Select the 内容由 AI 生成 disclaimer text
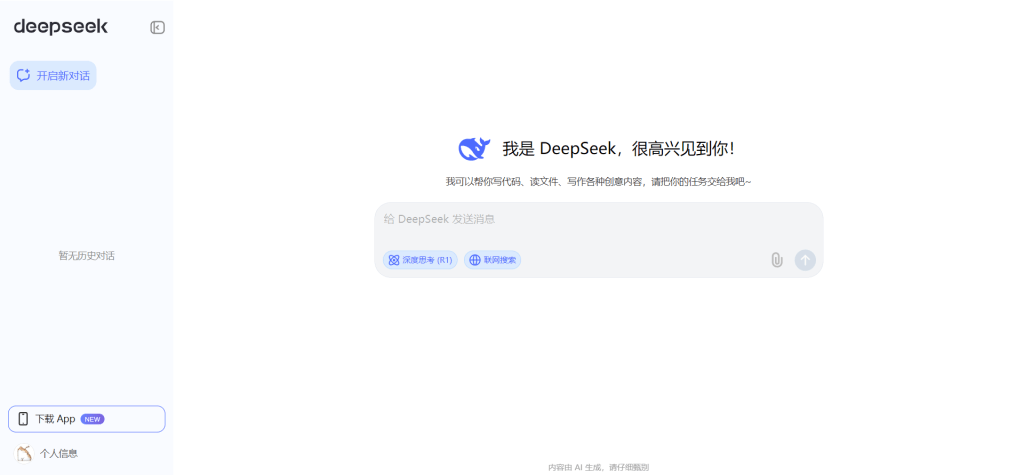 (x=598, y=467)
